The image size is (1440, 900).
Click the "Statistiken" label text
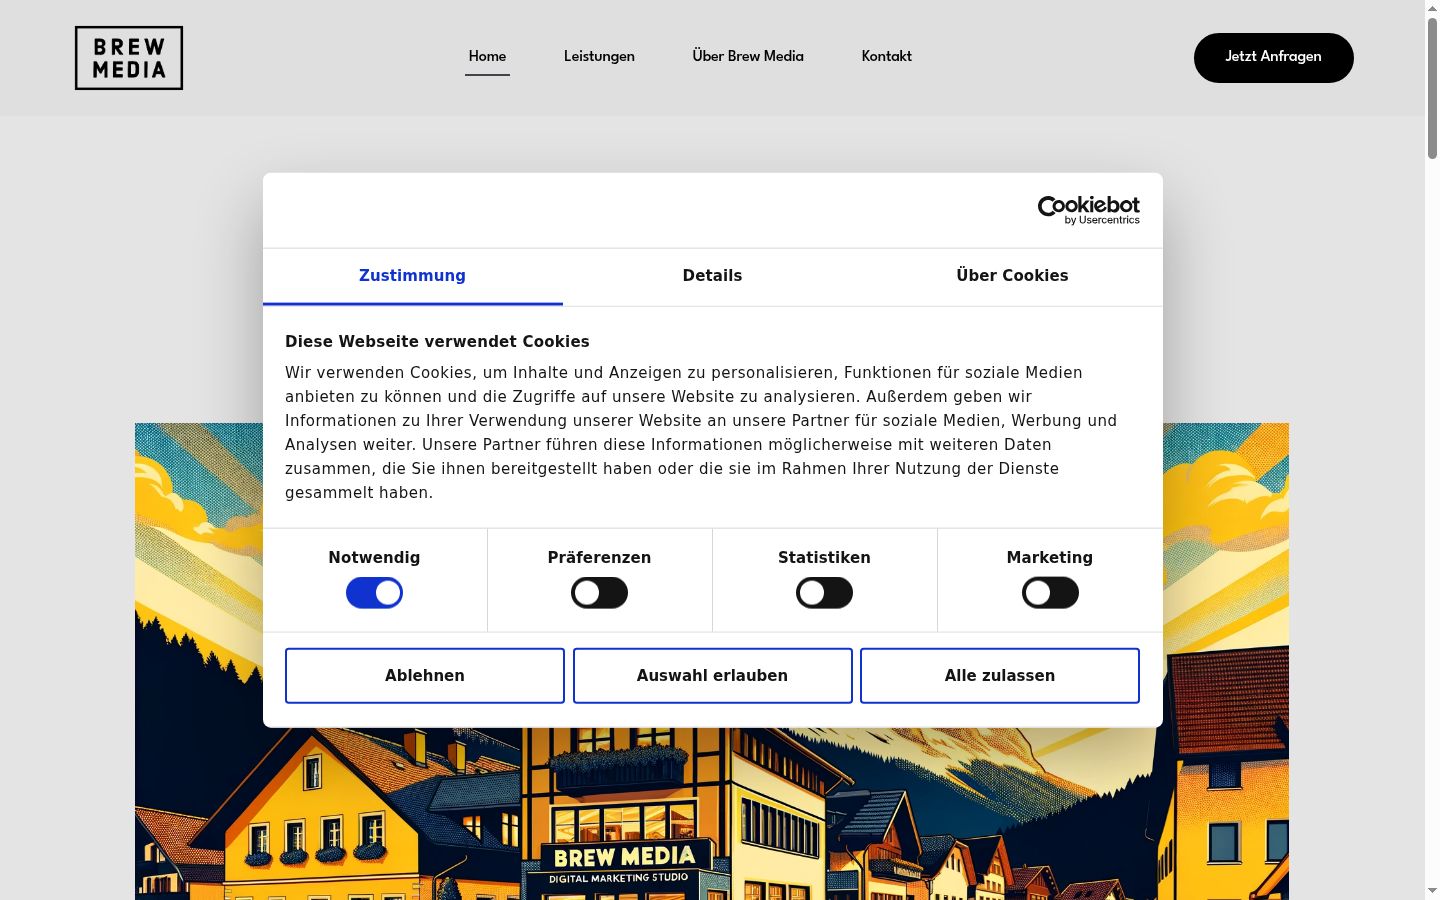pos(824,558)
